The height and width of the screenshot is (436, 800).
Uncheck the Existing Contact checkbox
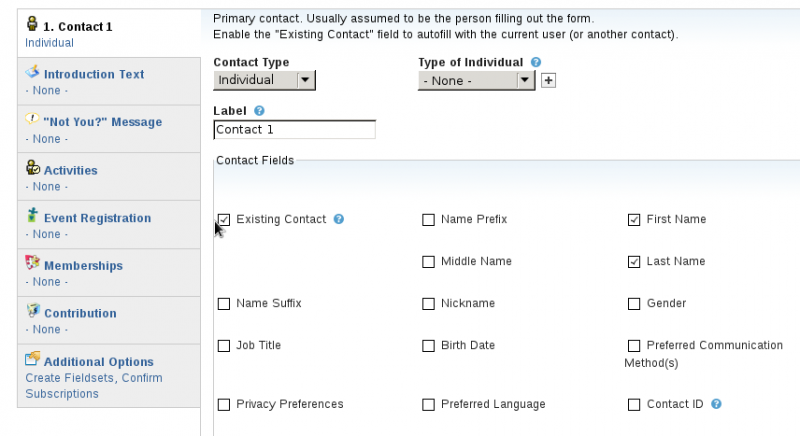[x=224, y=220]
